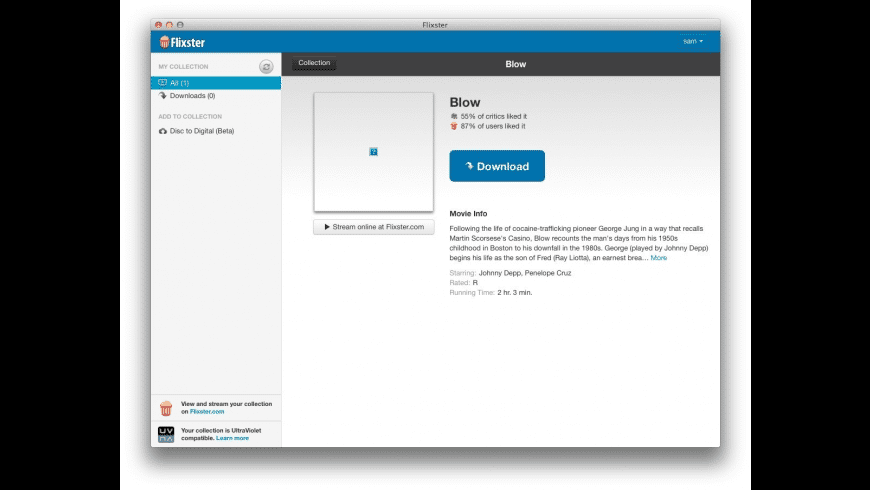Close the Flixster window with red button
870x490 pixels.
pos(159,25)
